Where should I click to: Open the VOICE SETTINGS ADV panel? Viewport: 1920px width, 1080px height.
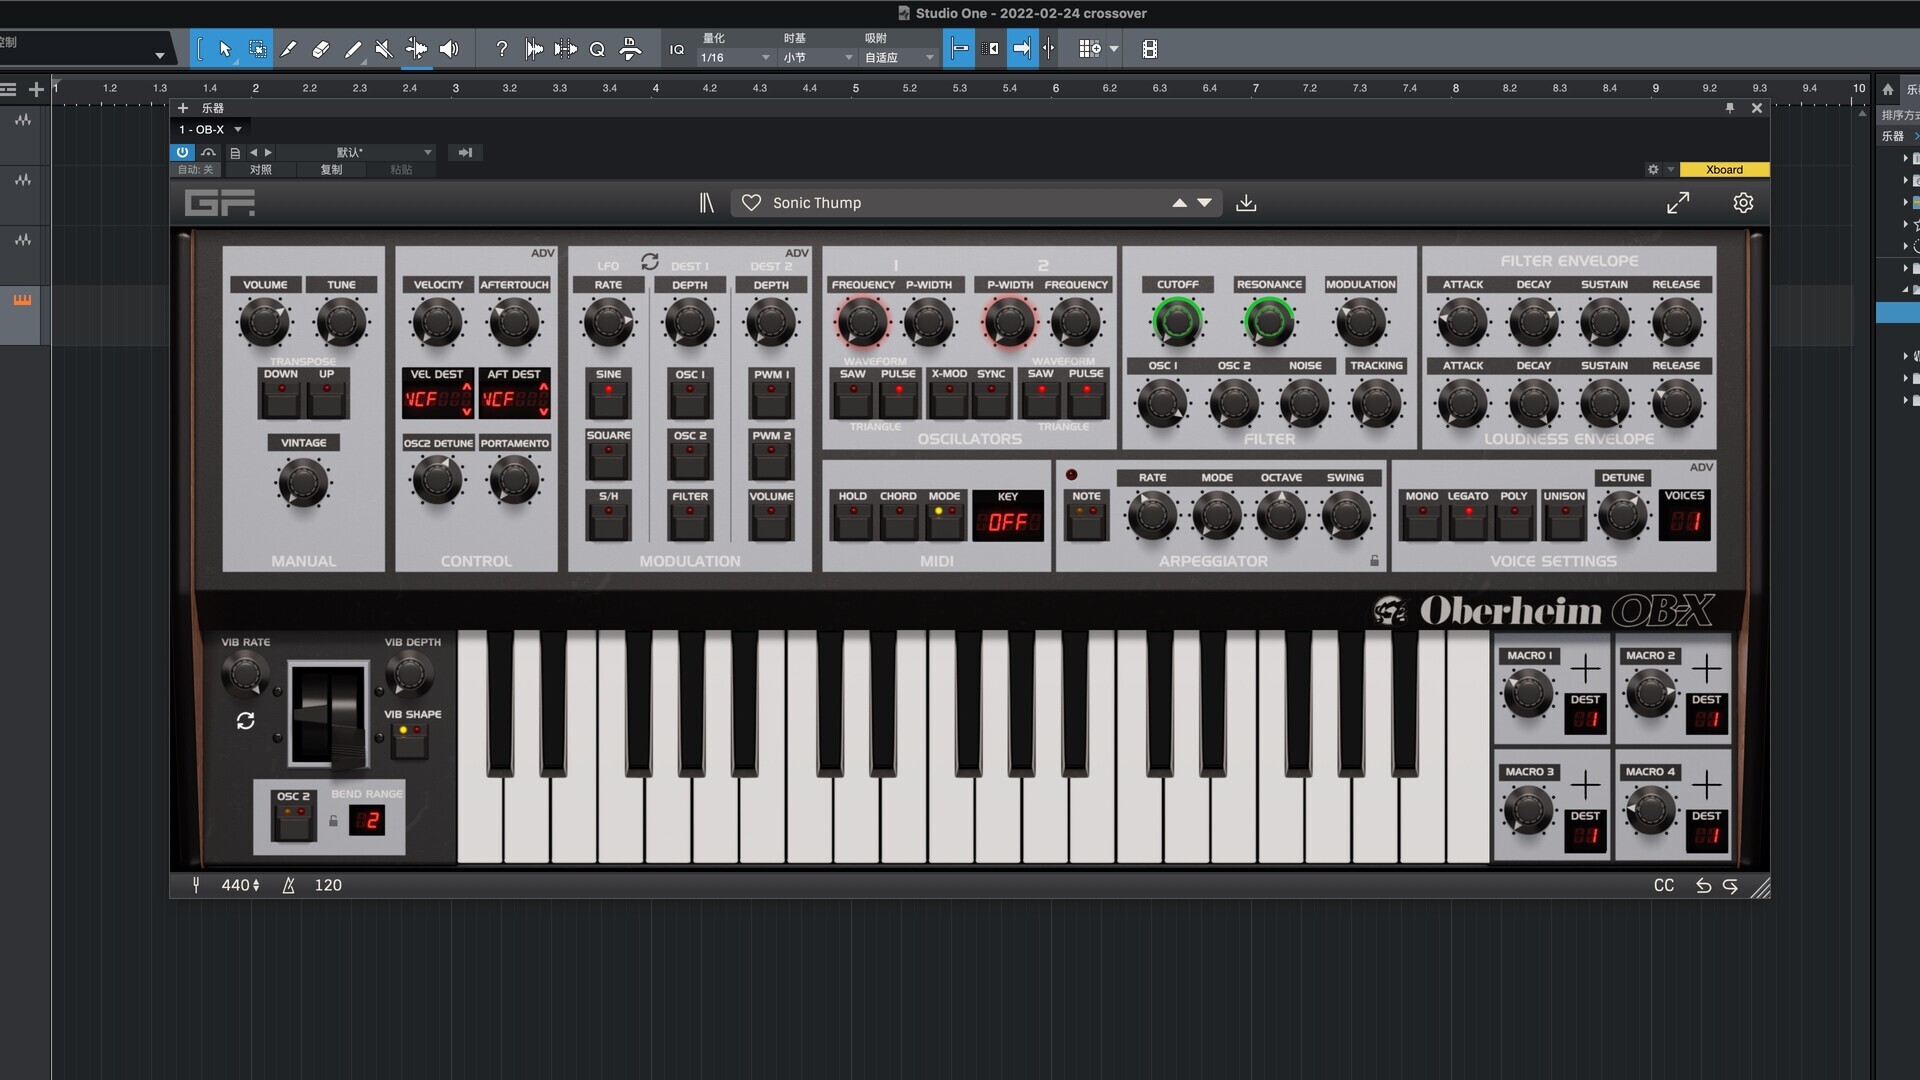[1701, 467]
